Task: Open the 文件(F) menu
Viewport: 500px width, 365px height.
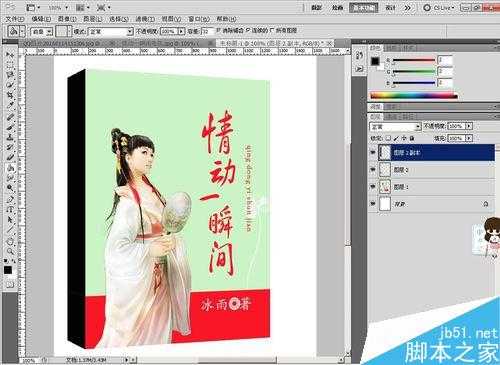Action: (15, 19)
